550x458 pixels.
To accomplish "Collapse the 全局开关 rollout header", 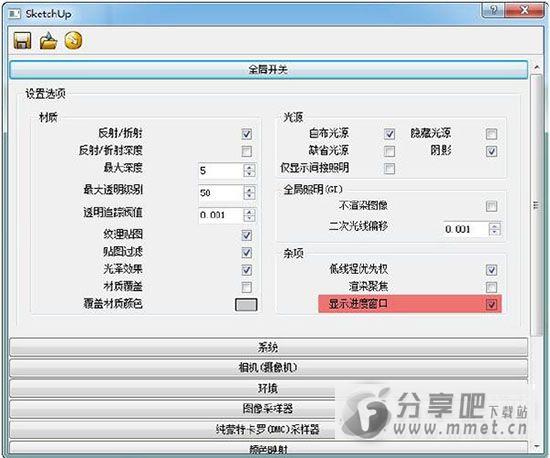I will pyautogui.click(x=269, y=70).
